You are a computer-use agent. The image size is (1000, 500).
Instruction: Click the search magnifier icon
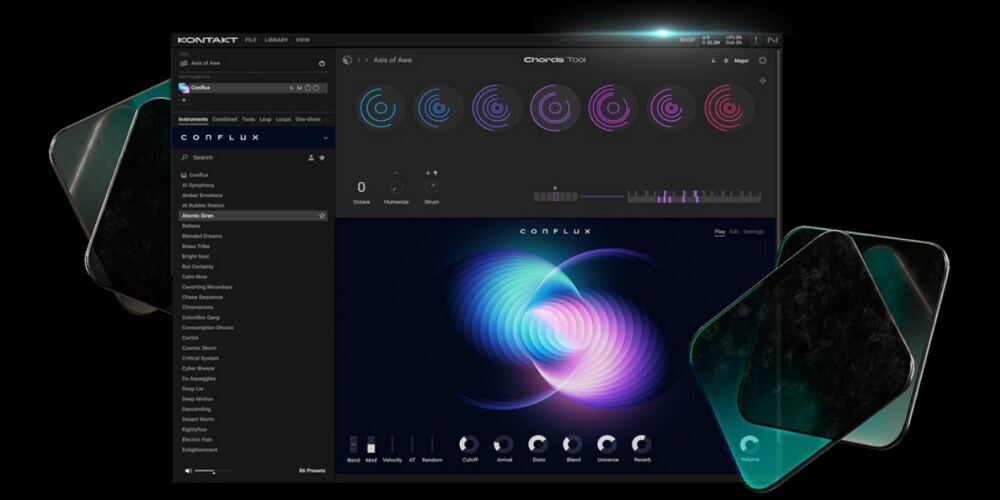click(x=185, y=157)
